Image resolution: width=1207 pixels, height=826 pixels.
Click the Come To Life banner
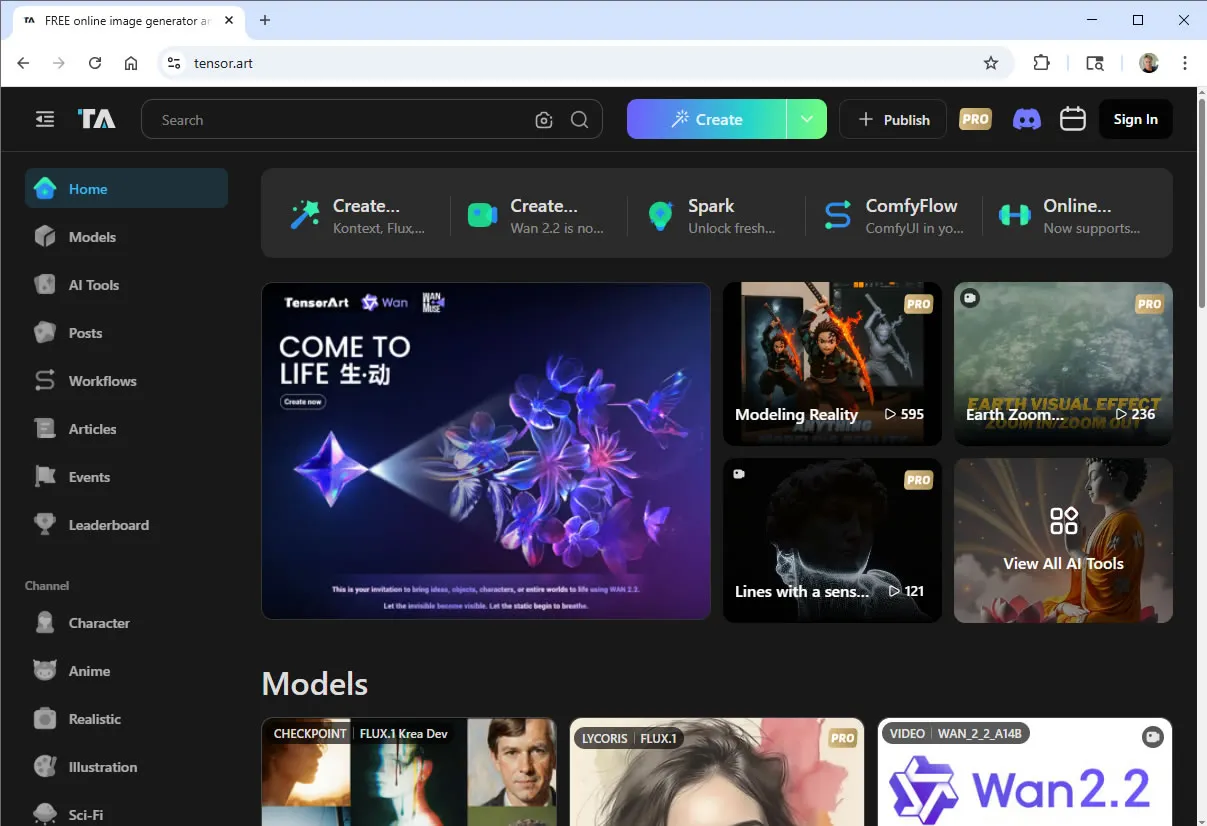point(486,451)
